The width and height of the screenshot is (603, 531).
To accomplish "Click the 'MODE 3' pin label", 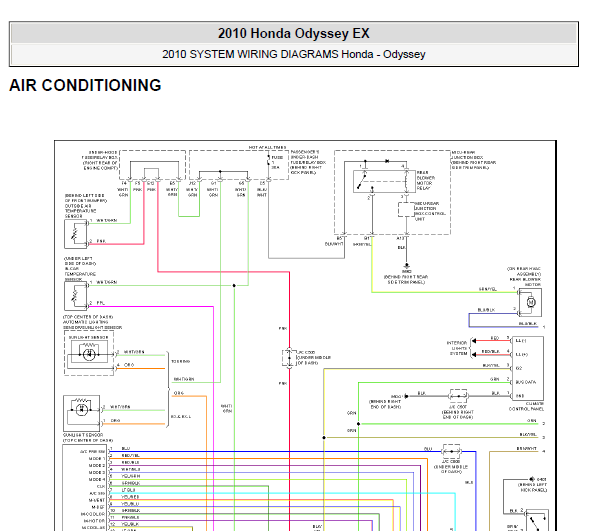I will coord(97,472).
